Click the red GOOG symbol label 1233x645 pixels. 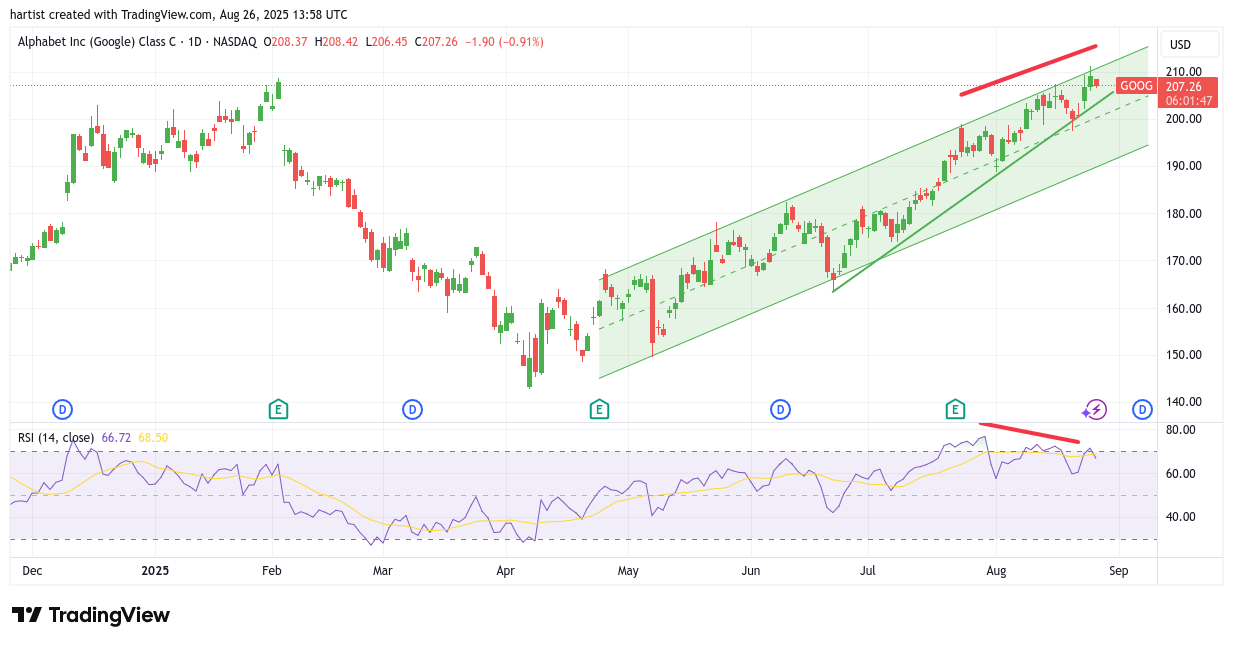1136,86
